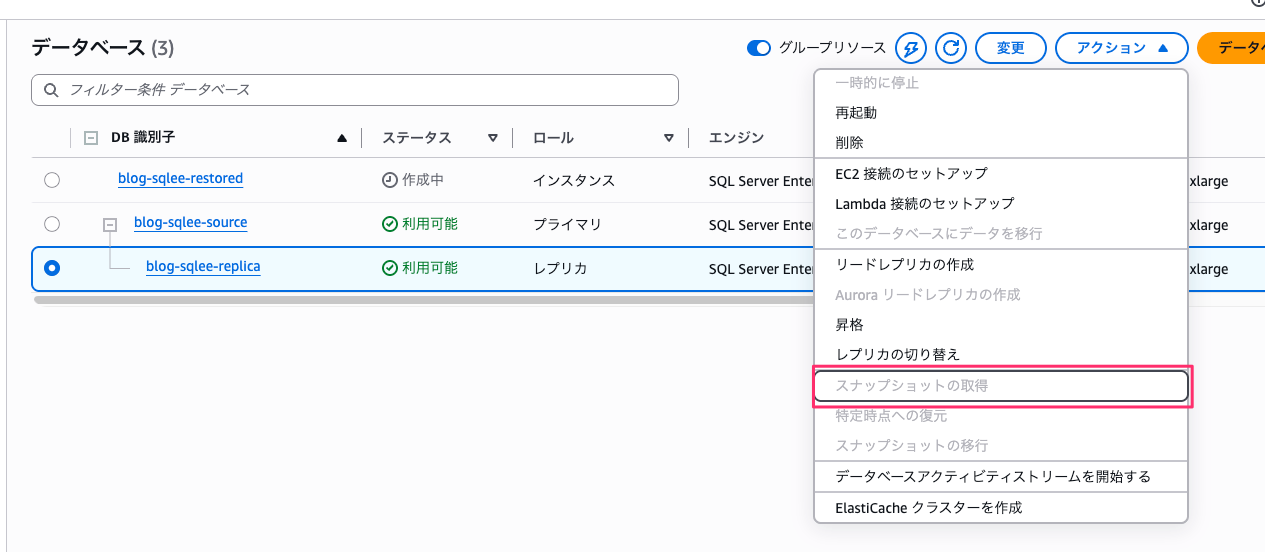Click the レプリカ role cell
This screenshot has width=1265, height=552.
(x=560, y=269)
